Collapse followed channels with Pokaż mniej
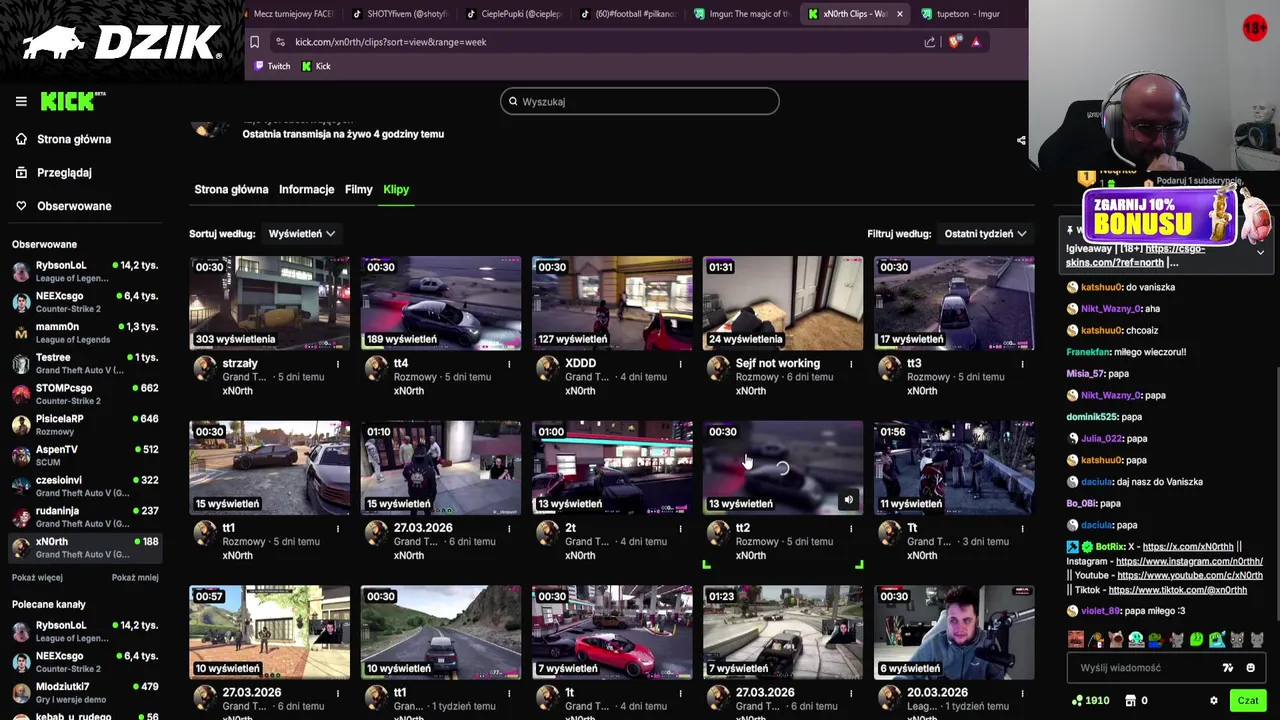The width and height of the screenshot is (1280, 720). pyautogui.click(x=135, y=577)
